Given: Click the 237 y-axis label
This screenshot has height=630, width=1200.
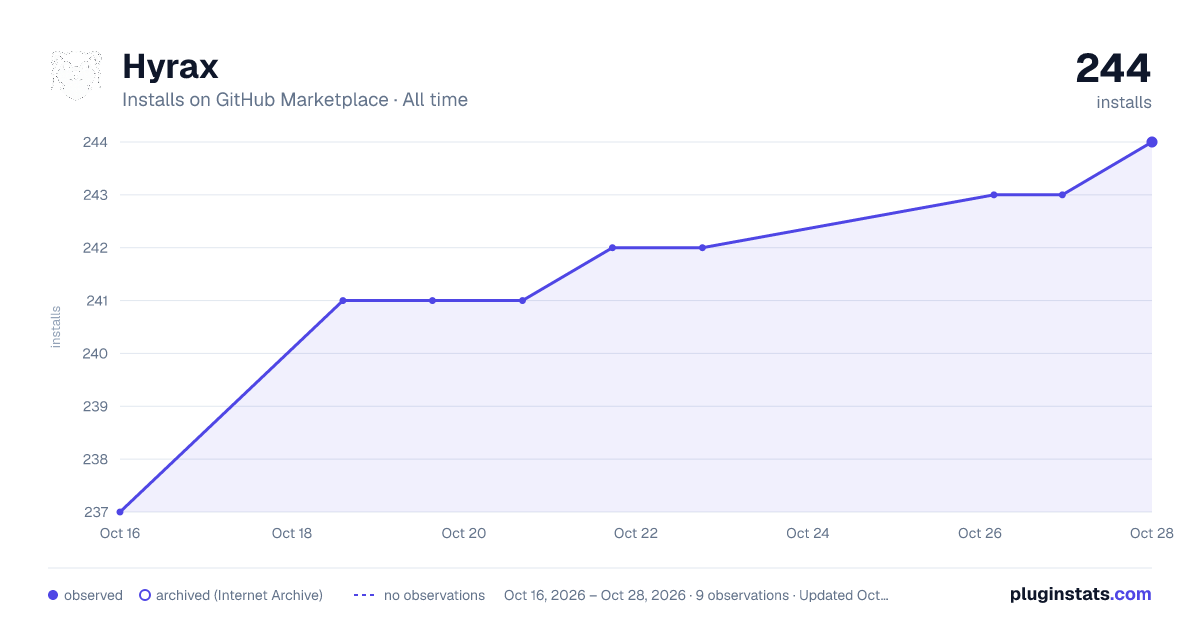Looking at the screenshot, I should coord(96,512).
